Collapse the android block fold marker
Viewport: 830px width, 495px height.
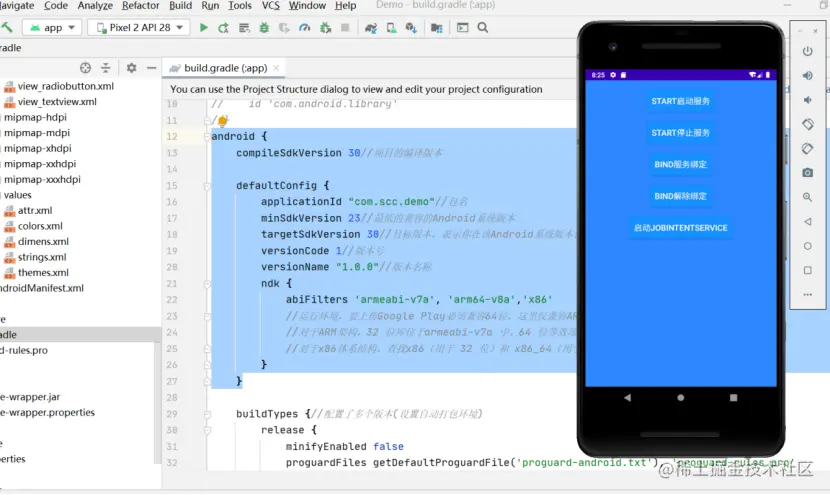coord(207,137)
